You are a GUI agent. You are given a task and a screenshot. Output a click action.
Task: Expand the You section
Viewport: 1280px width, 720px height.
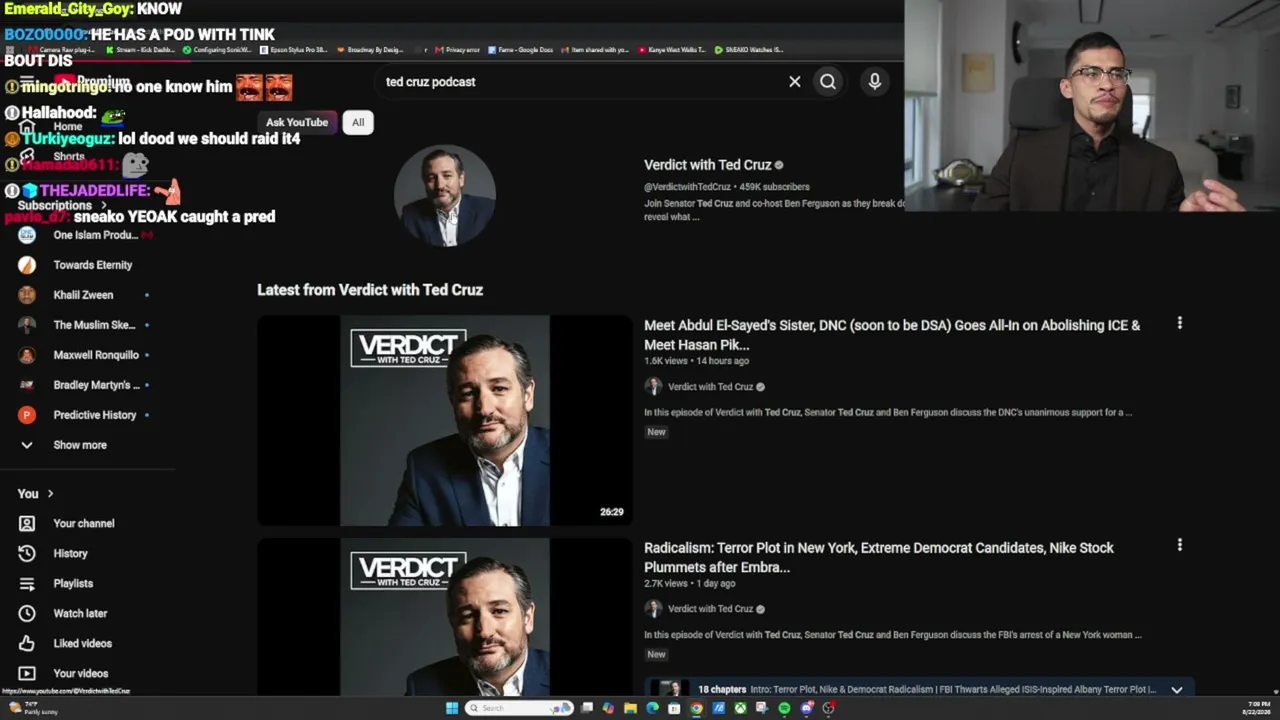pos(36,494)
